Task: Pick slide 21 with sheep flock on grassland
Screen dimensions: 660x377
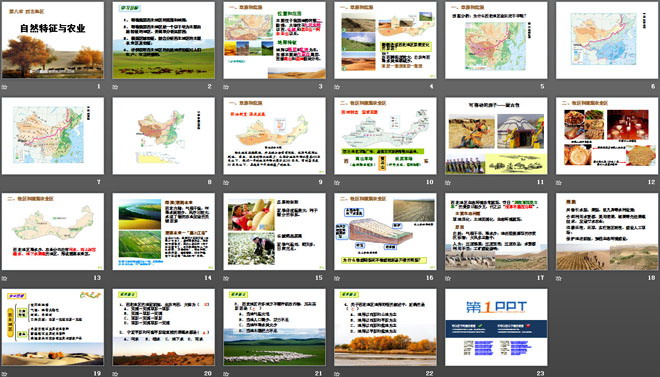Action: point(274,327)
